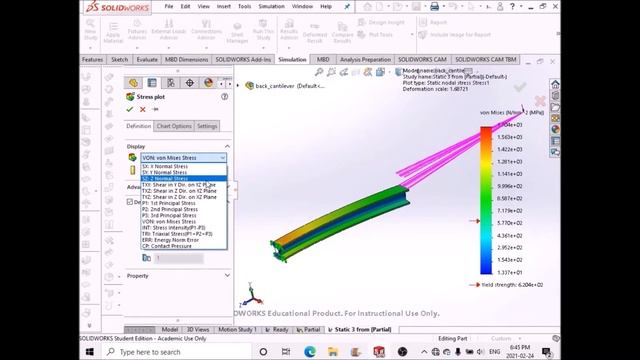This screenshot has width=640, height=360.
Task: Open the Results Advisor dropdown arrow
Action: [289, 47]
